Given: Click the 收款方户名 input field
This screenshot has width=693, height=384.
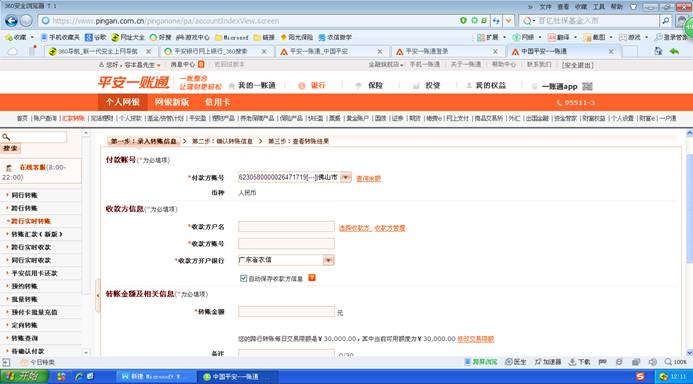Looking at the screenshot, I should pos(286,227).
